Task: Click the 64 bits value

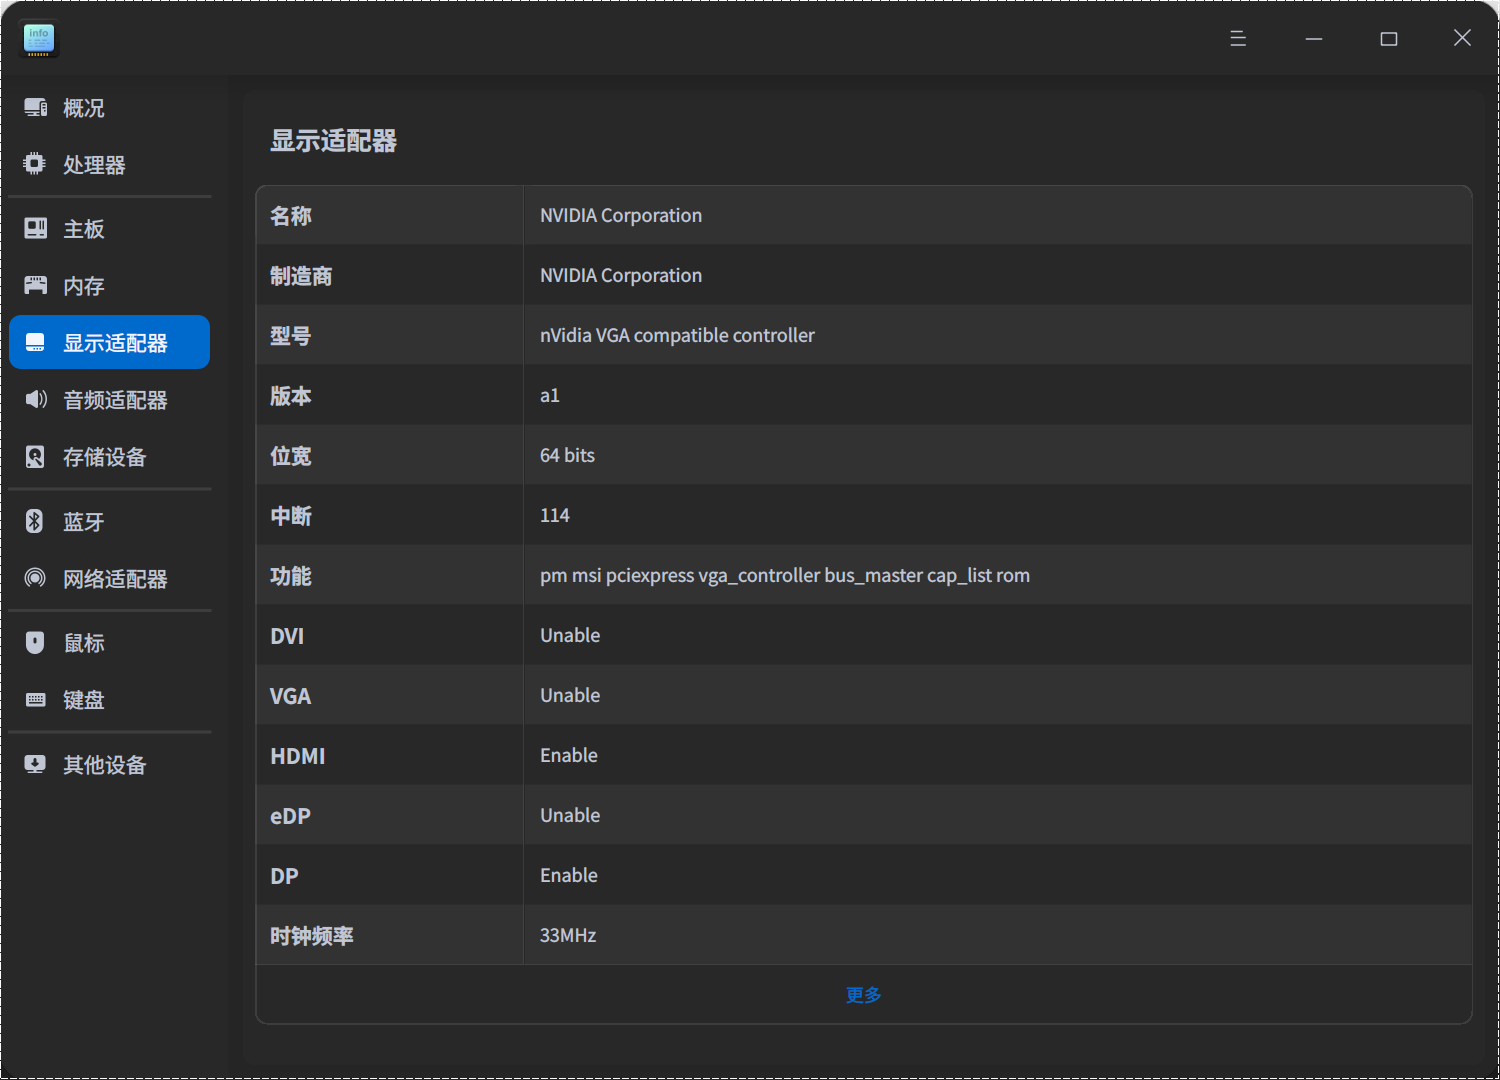Action: [567, 456]
